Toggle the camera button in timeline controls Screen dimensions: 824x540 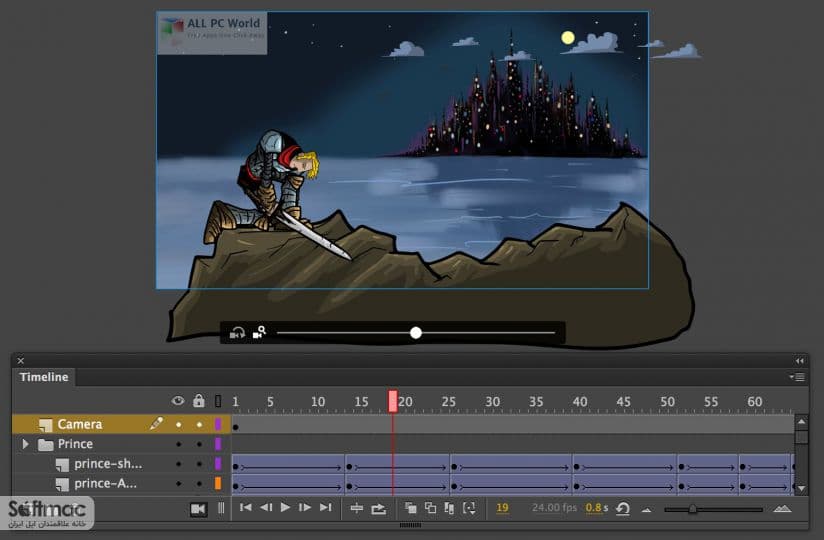(x=198, y=508)
